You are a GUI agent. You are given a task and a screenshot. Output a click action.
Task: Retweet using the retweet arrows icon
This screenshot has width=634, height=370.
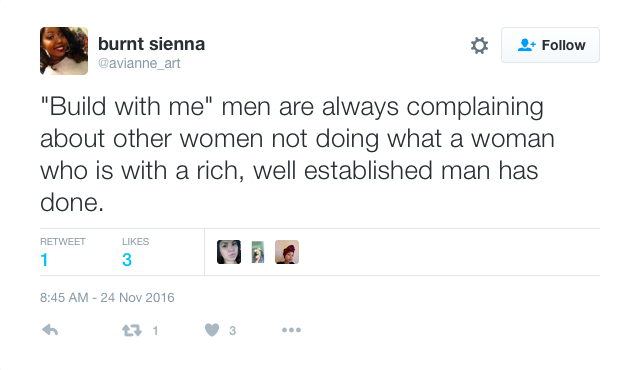(132, 330)
